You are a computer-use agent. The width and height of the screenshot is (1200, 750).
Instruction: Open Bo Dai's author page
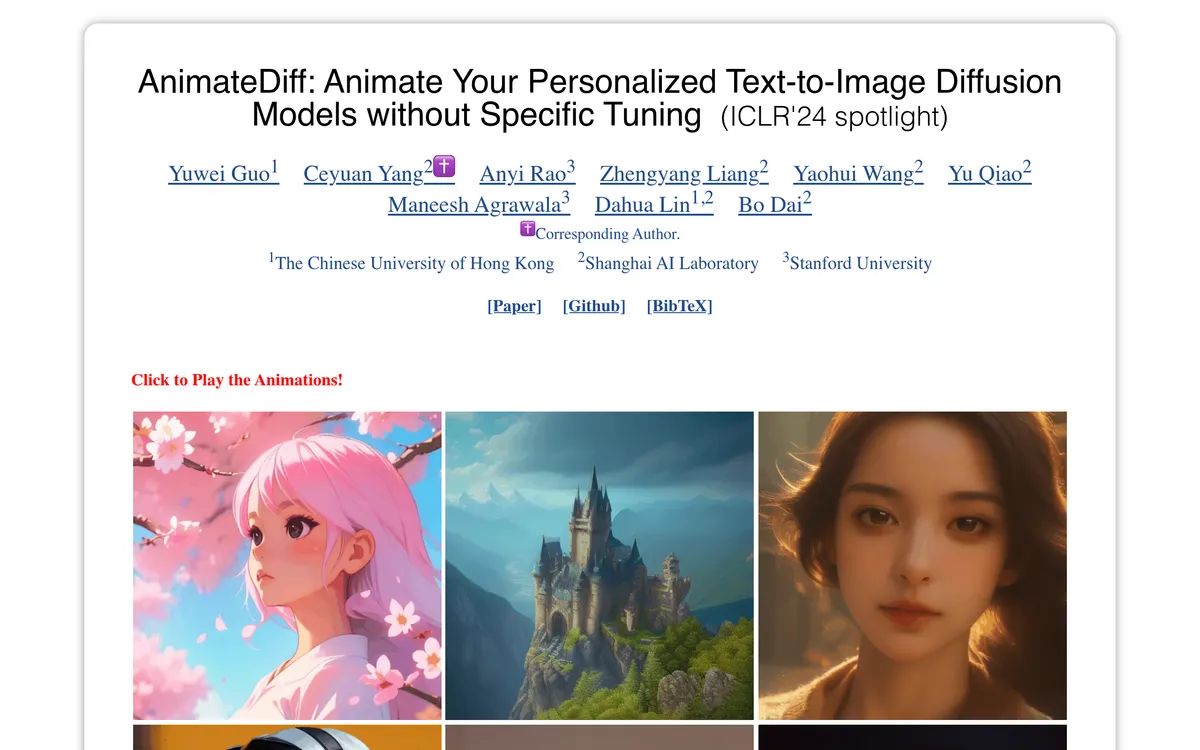pos(775,204)
